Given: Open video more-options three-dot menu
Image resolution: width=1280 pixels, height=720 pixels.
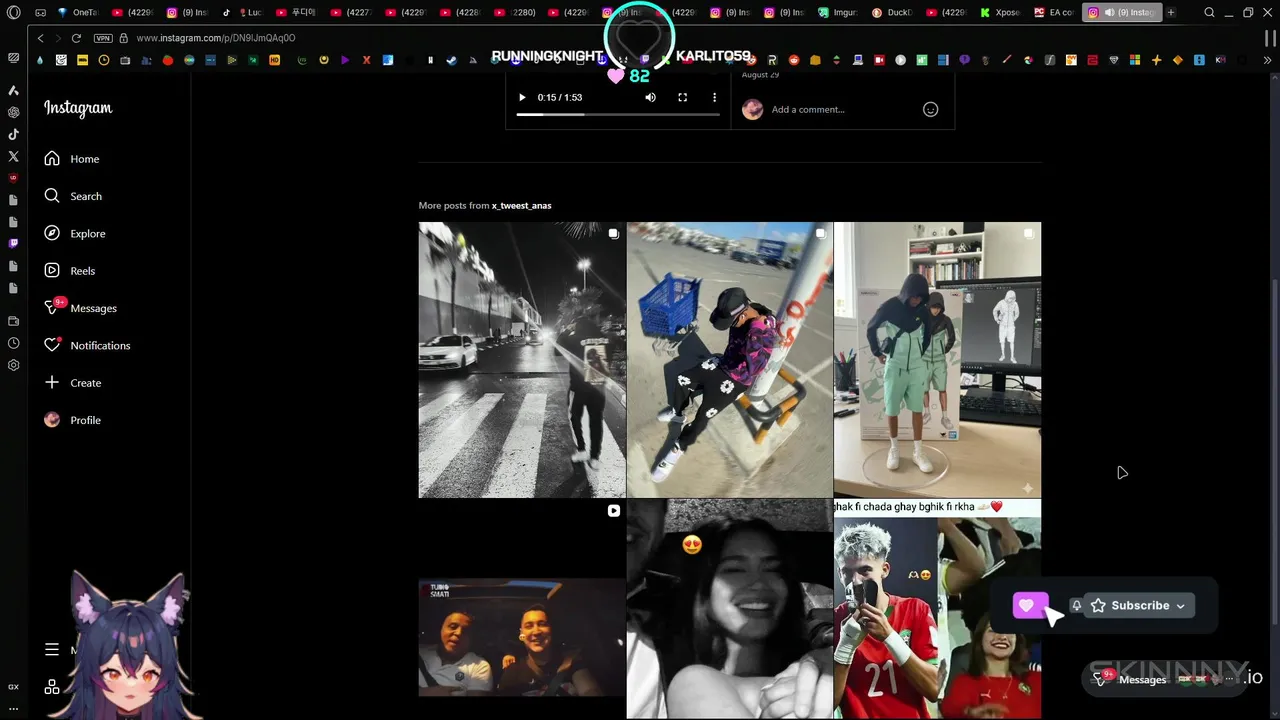Looking at the screenshot, I should coord(714,97).
